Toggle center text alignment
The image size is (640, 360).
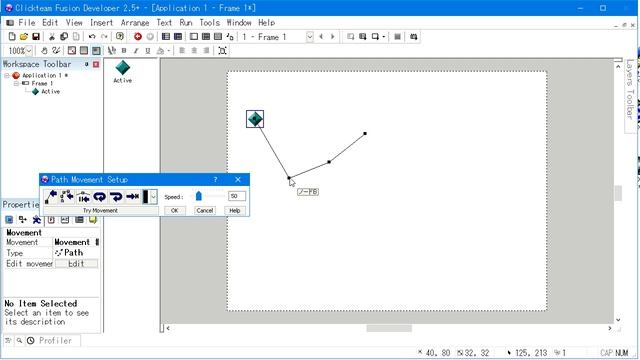tap(194, 51)
